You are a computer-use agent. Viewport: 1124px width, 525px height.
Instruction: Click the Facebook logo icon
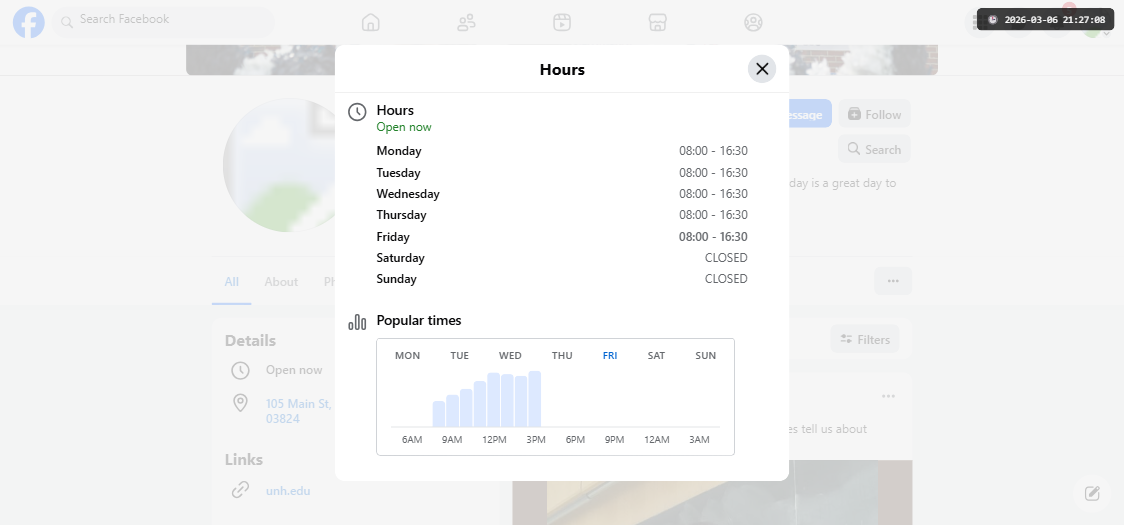[x=29, y=22]
